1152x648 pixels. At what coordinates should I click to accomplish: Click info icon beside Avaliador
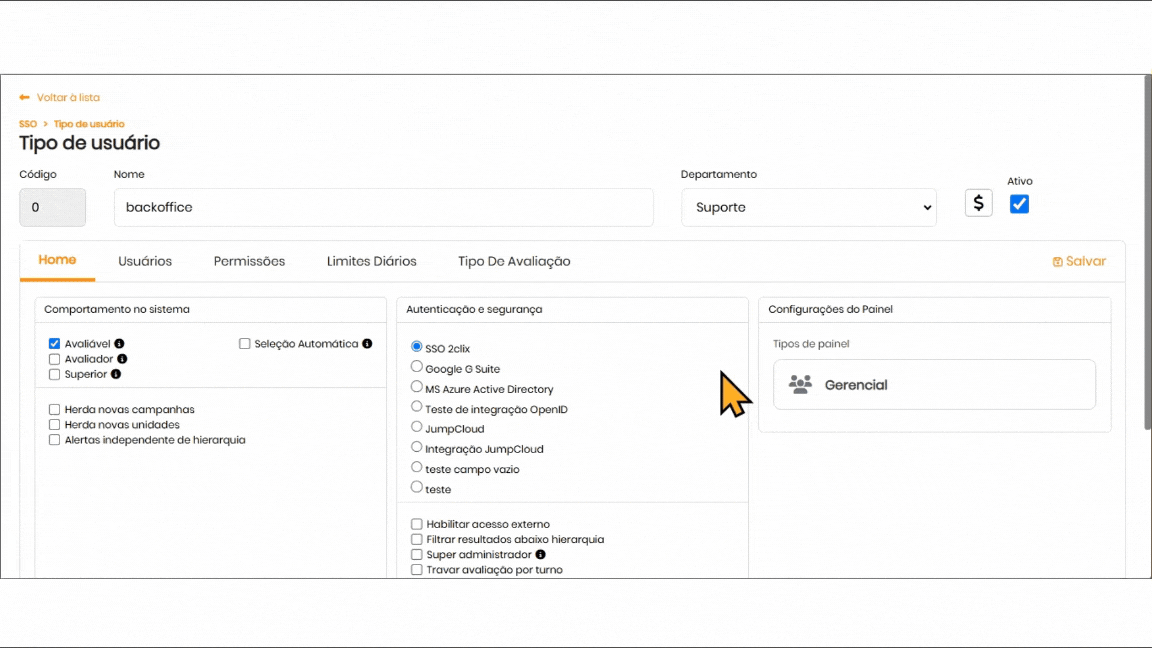(x=122, y=359)
